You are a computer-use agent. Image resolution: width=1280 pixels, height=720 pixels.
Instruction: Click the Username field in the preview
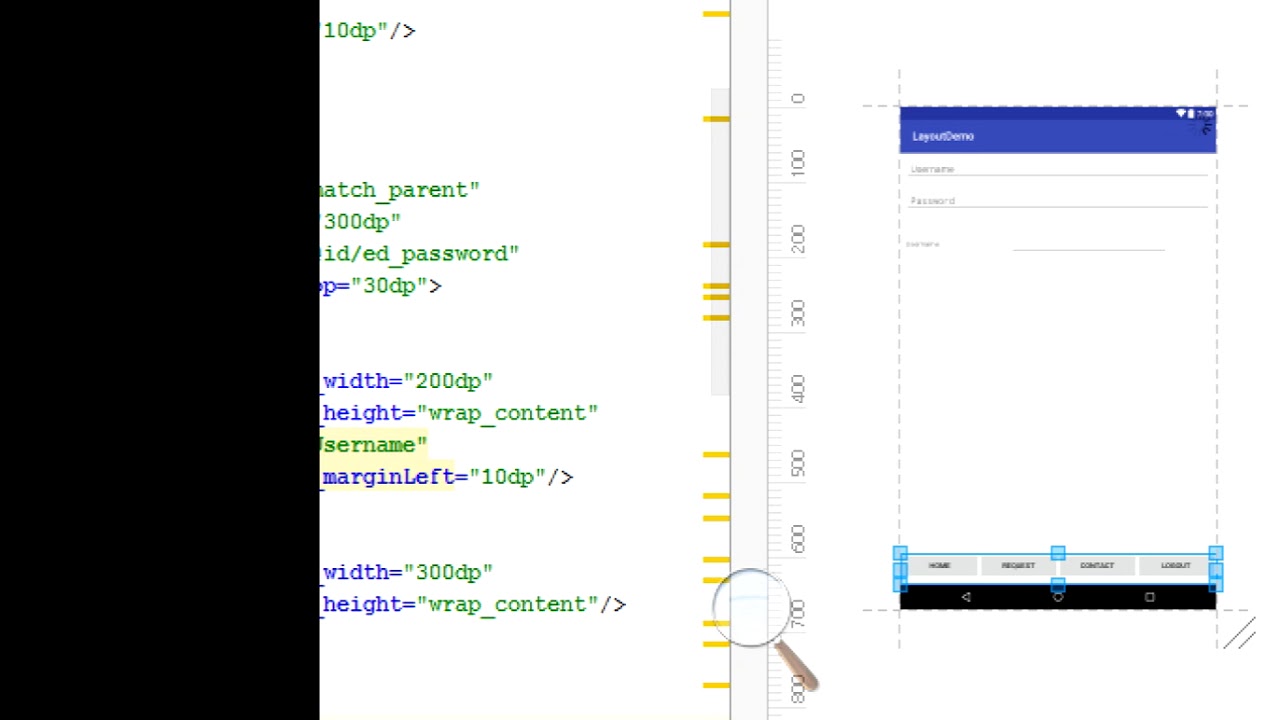tap(1058, 169)
